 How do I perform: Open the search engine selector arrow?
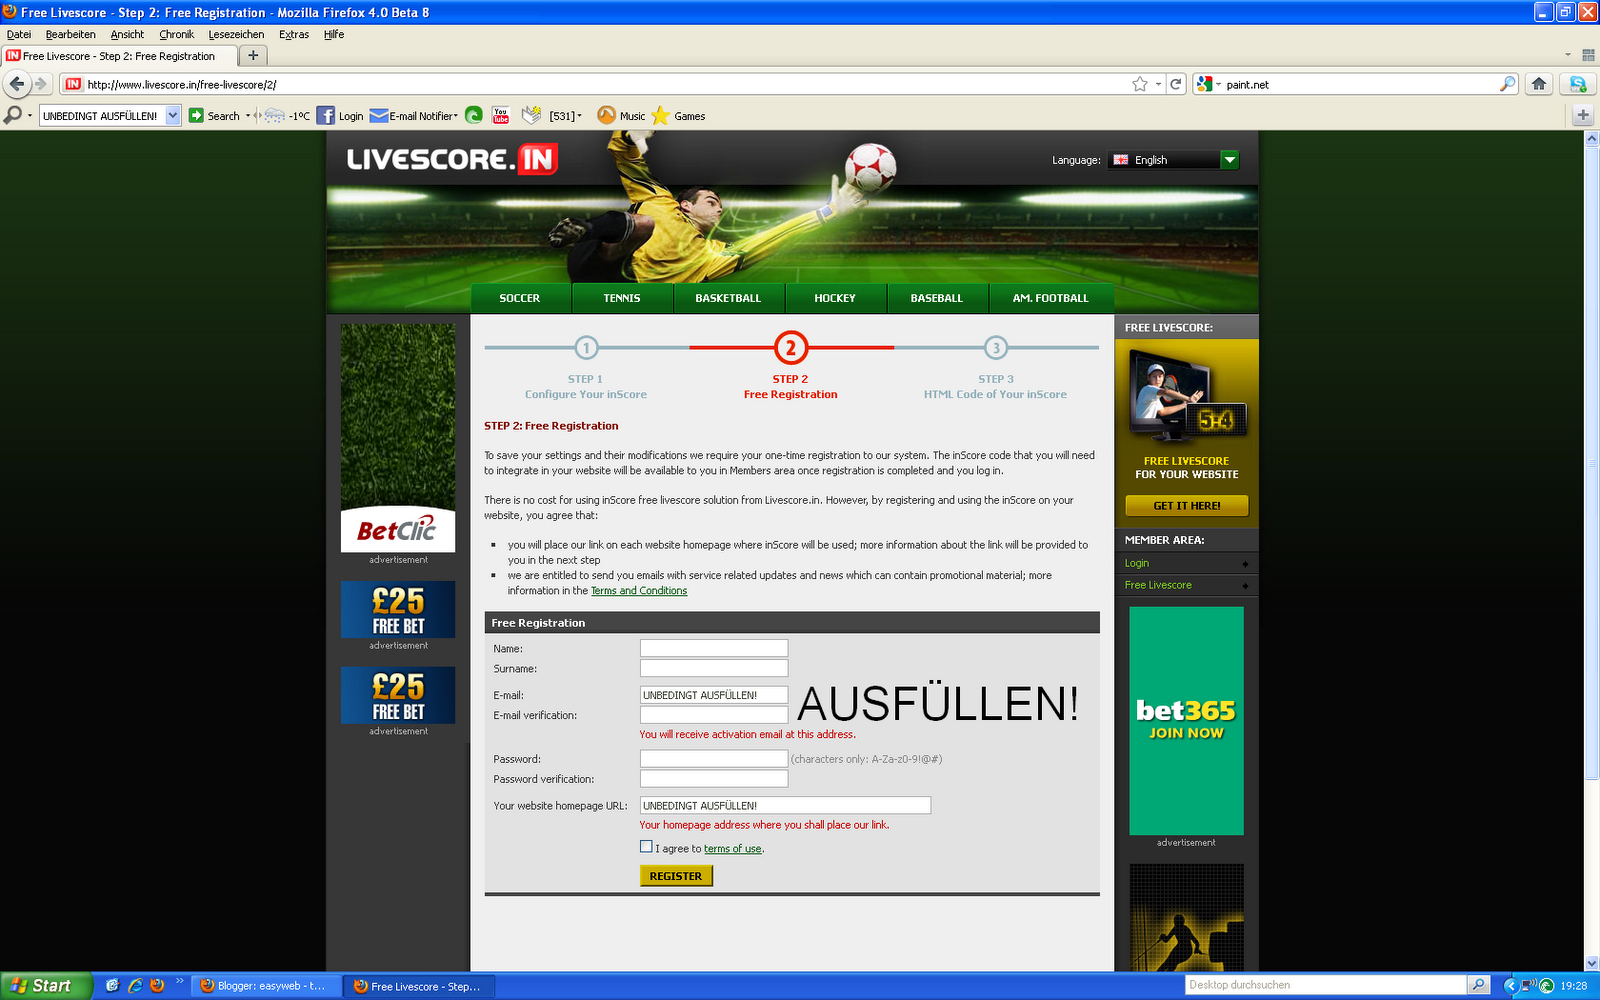(x=1218, y=85)
